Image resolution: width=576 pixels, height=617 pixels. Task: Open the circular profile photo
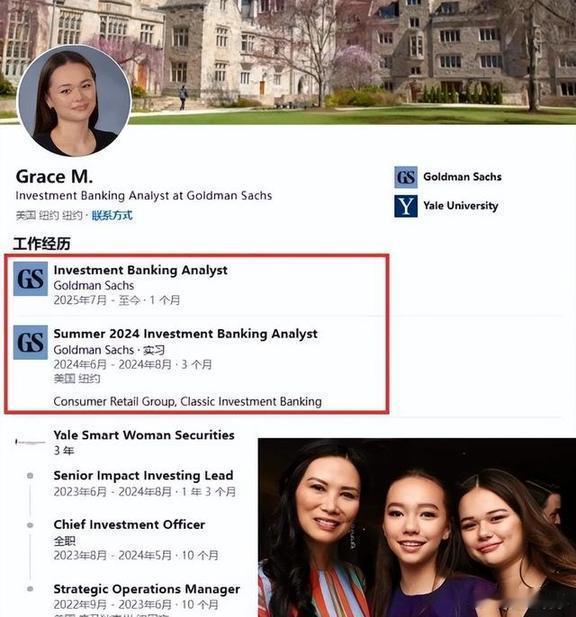tap(74, 101)
